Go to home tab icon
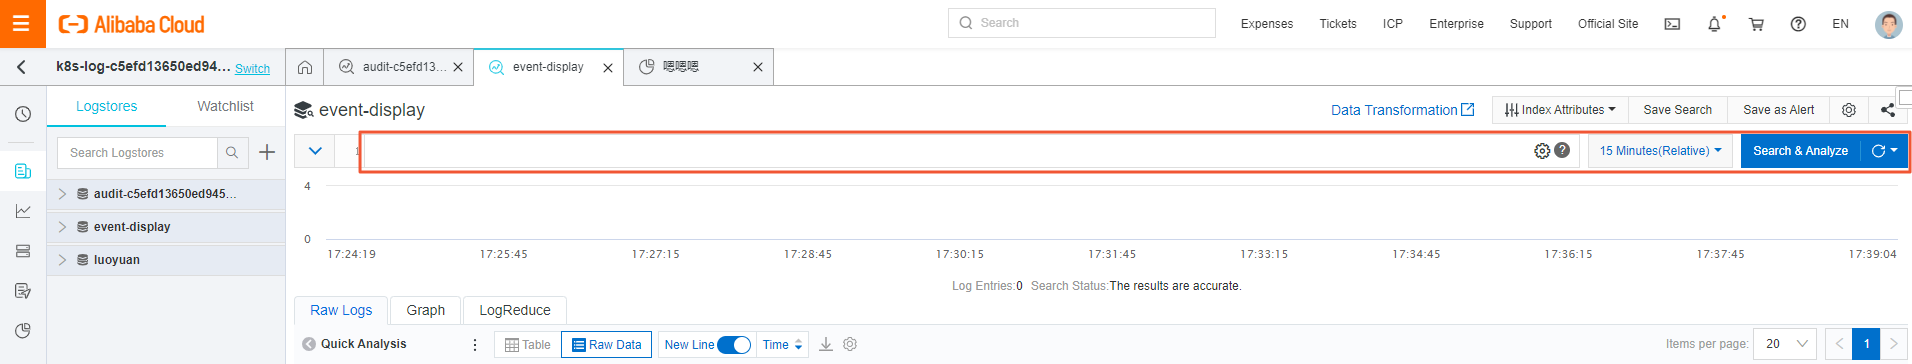The width and height of the screenshot is (1912, 364). 305,67
